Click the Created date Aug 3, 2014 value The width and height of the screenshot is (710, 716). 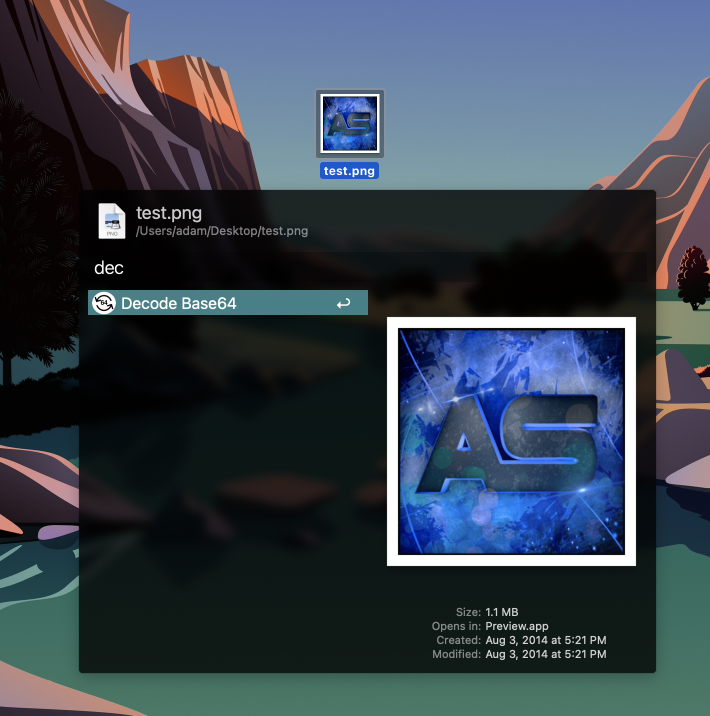tap(545, 640)
